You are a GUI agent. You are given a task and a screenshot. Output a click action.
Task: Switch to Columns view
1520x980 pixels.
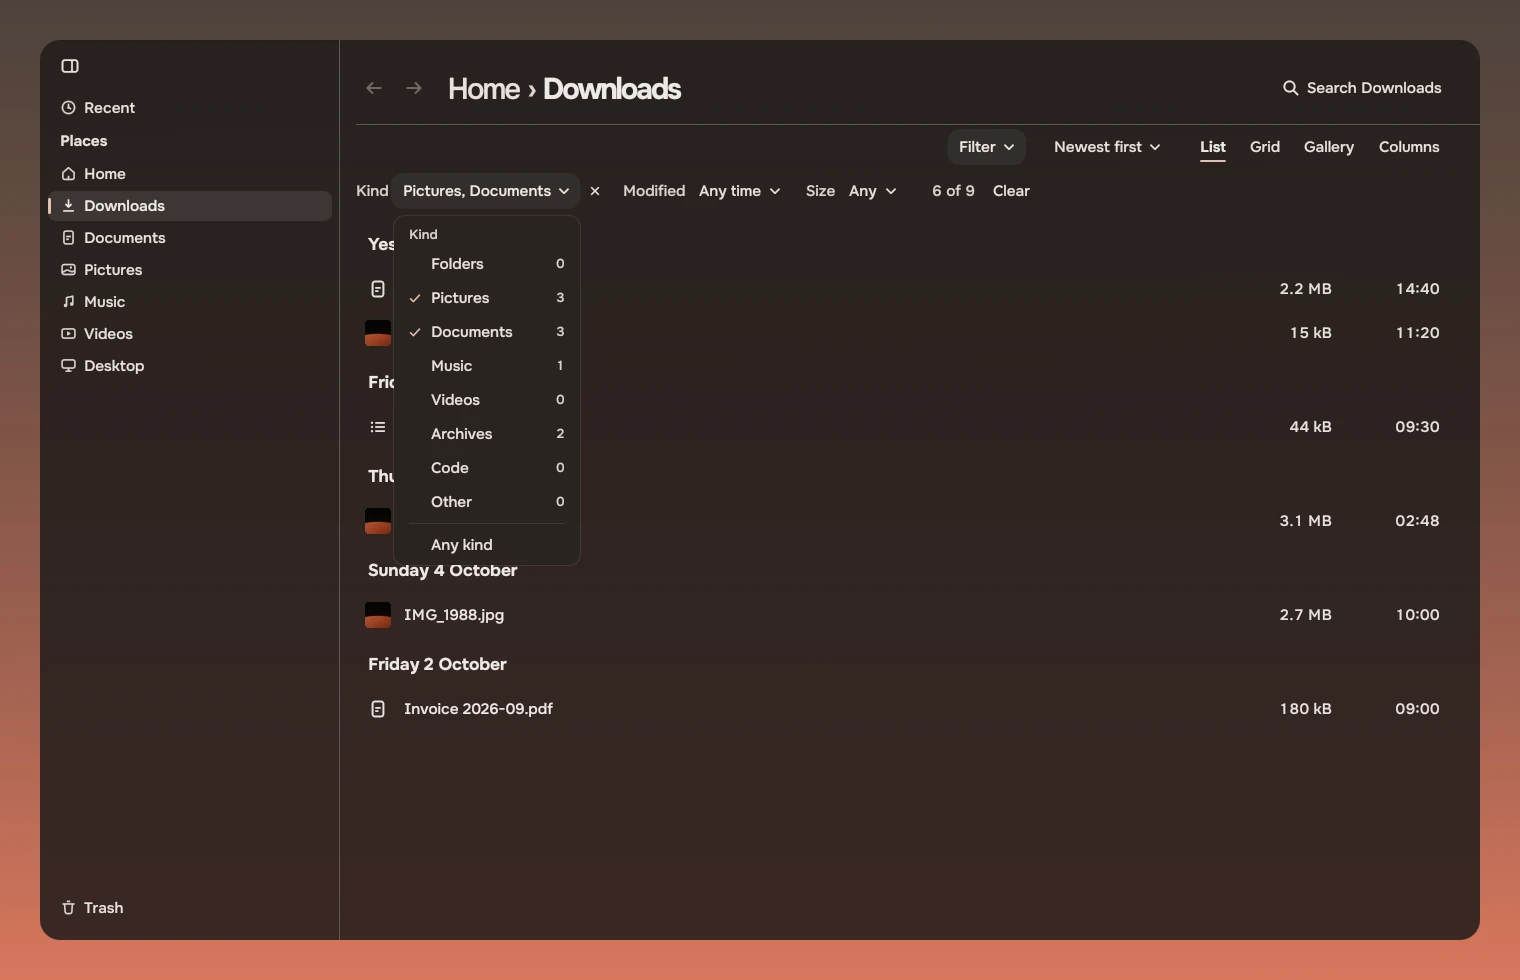[1409, 147]
